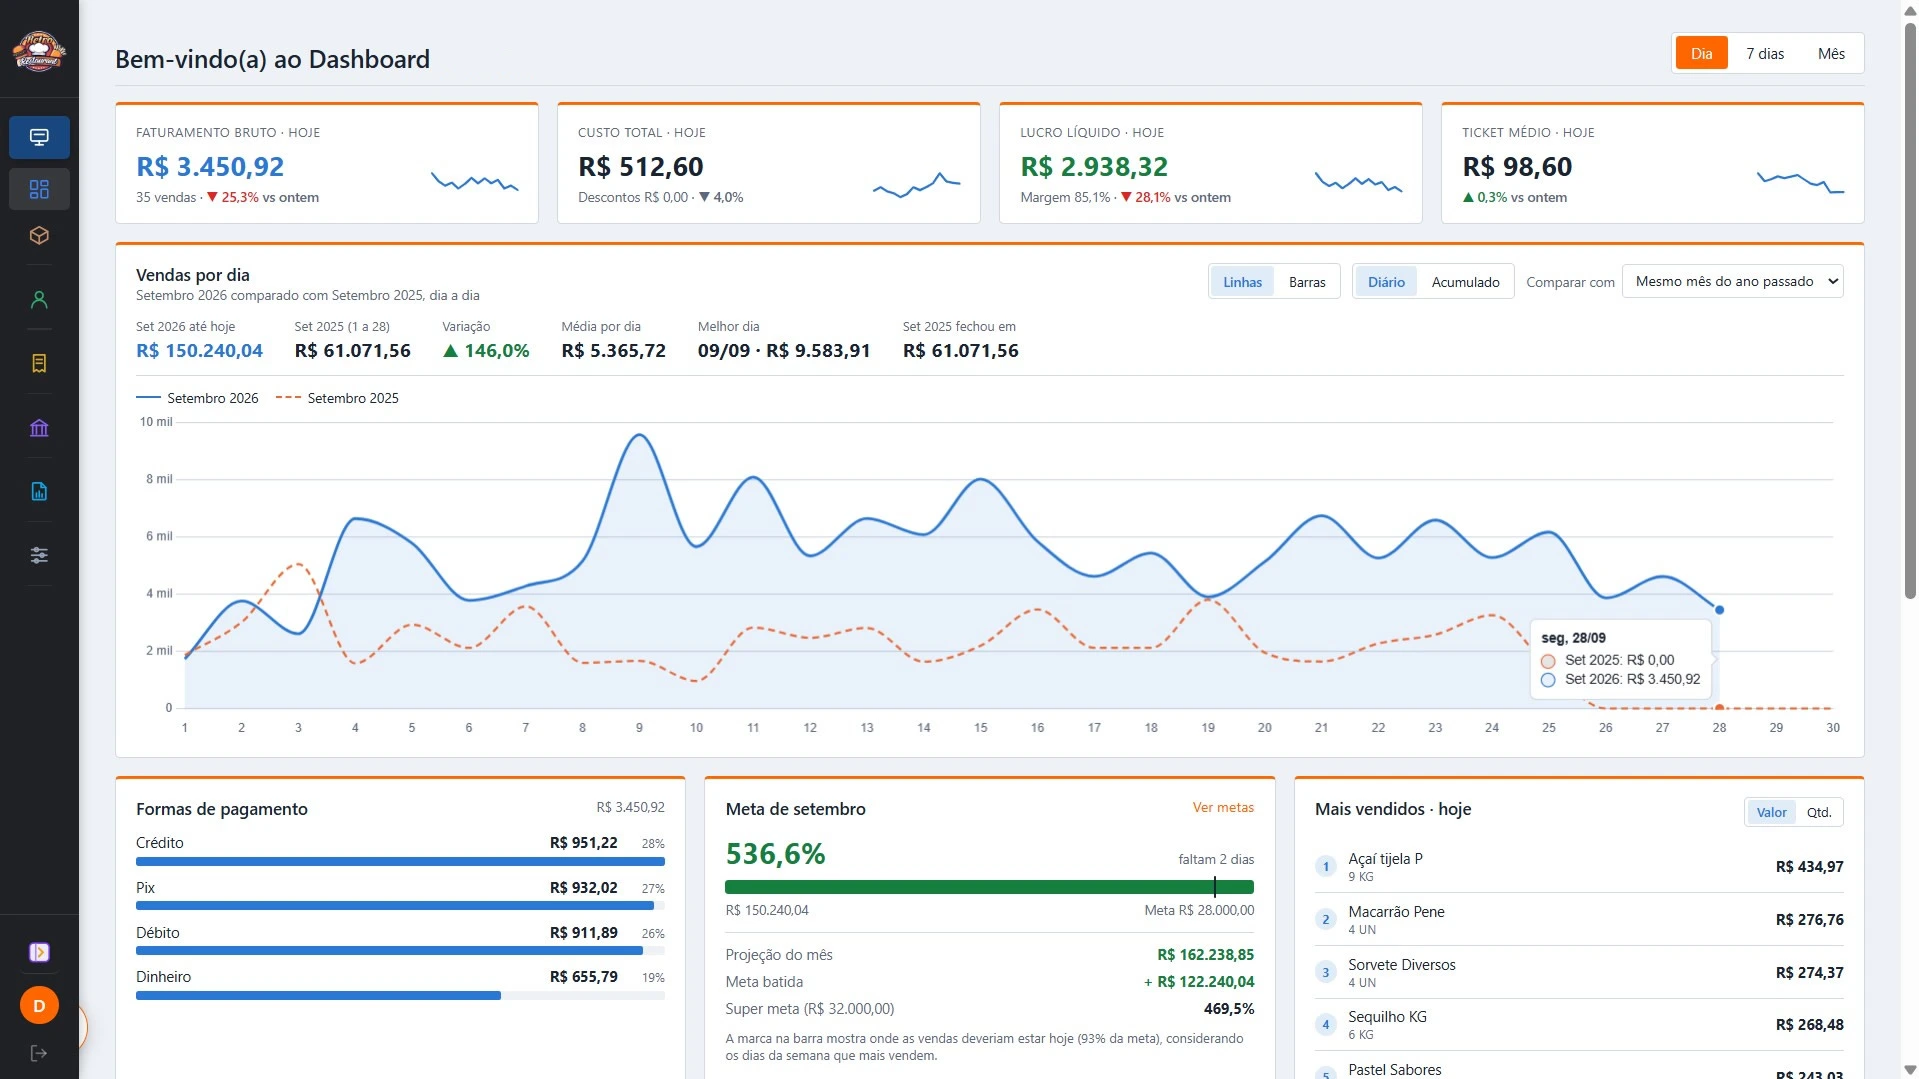This screenshot has width=1919, height=1079.
Task: Click the Sequilho KG item
Action: [x=1579, y=1025]
